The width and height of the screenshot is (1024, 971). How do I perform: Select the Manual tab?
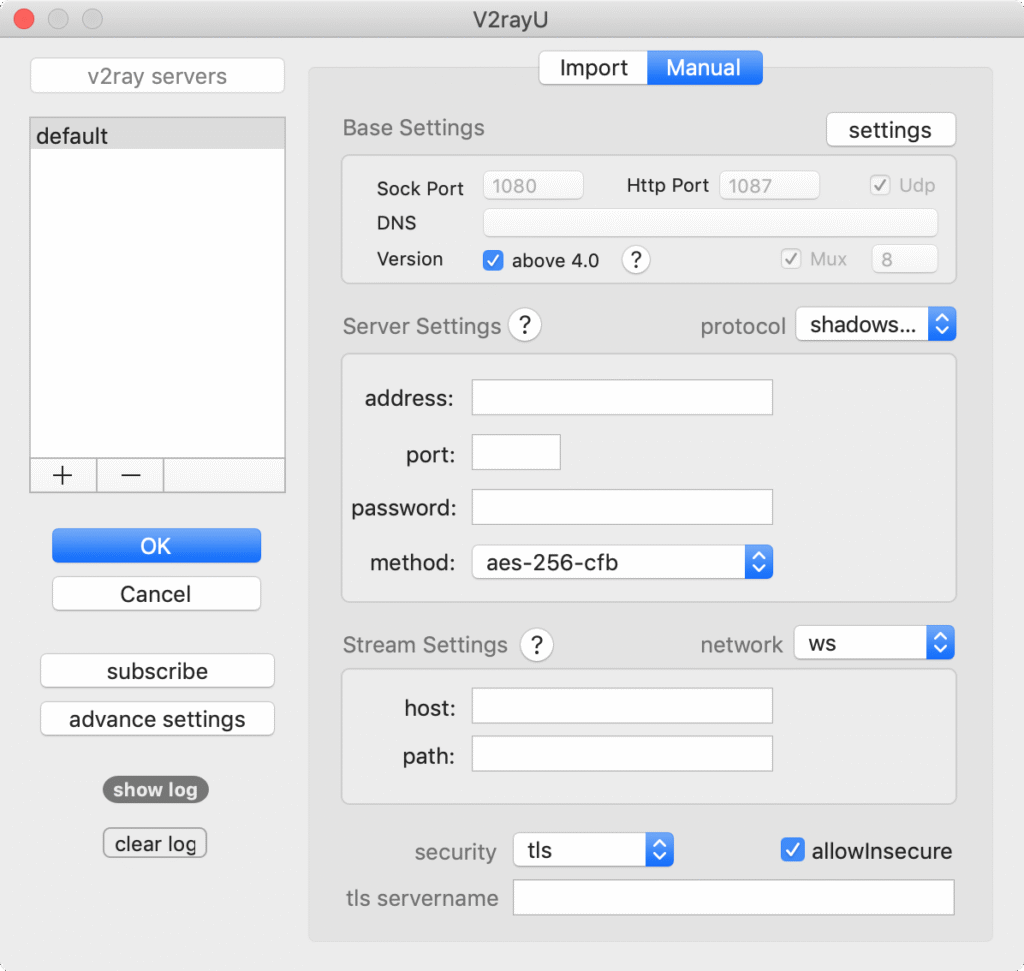704,68
